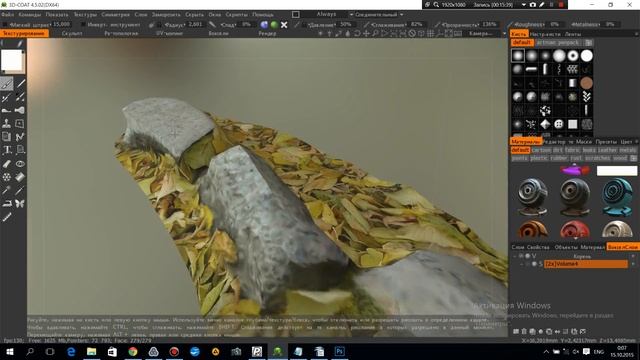Select the rust materials folder

(576, 158)
